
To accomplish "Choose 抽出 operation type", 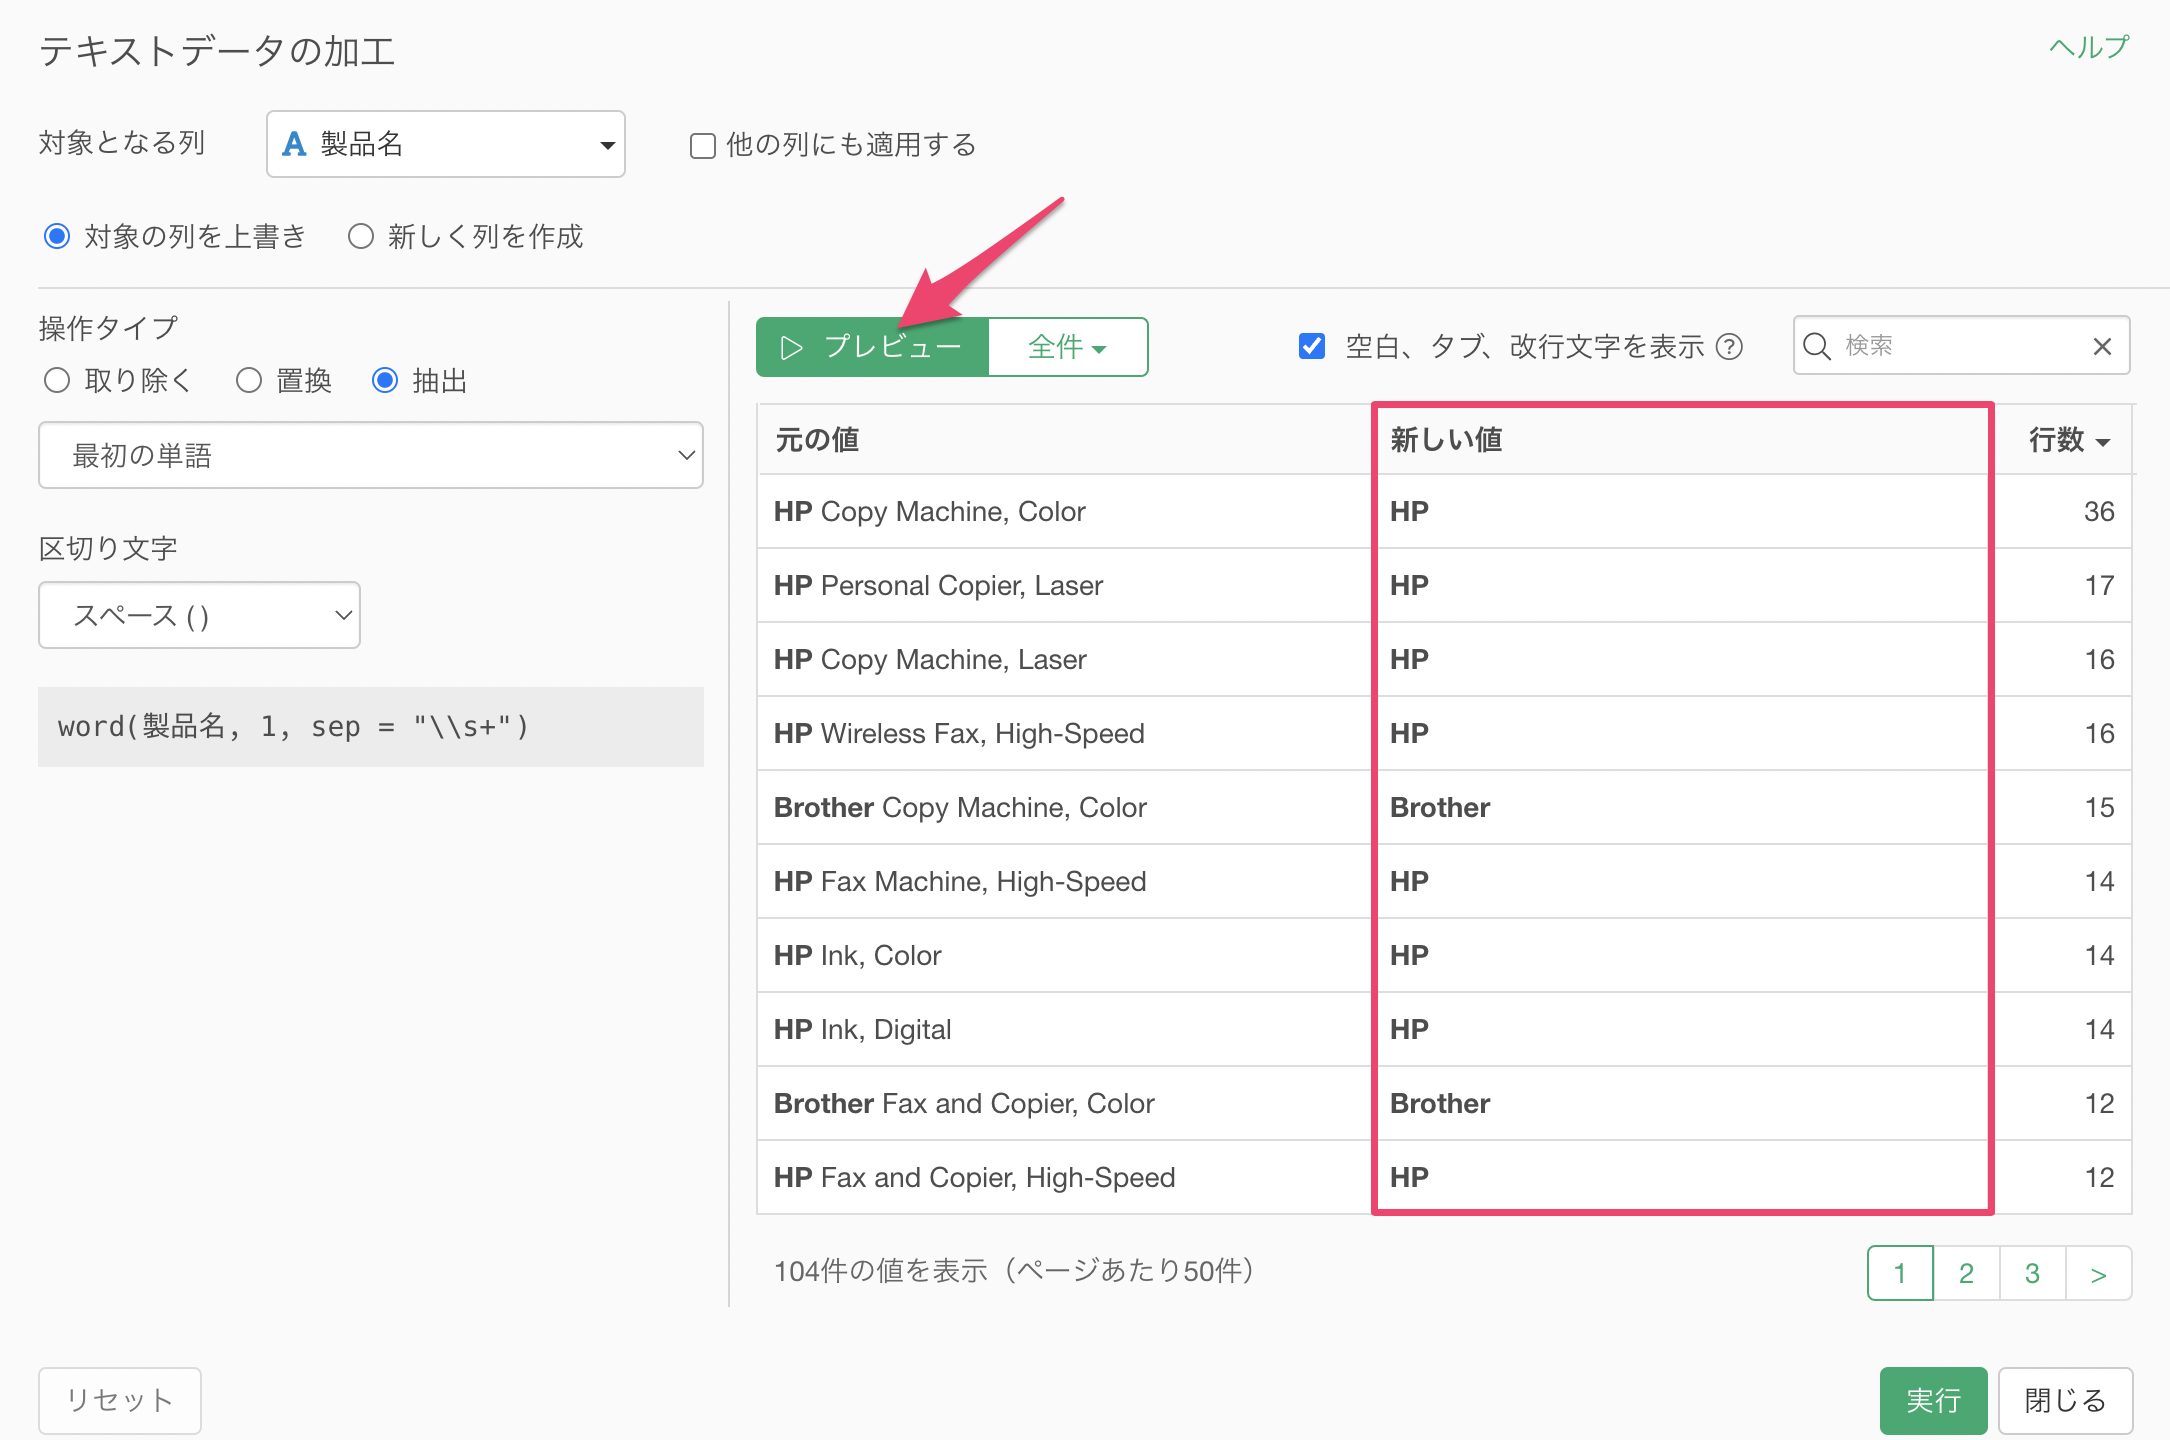I will click(385, 381).
